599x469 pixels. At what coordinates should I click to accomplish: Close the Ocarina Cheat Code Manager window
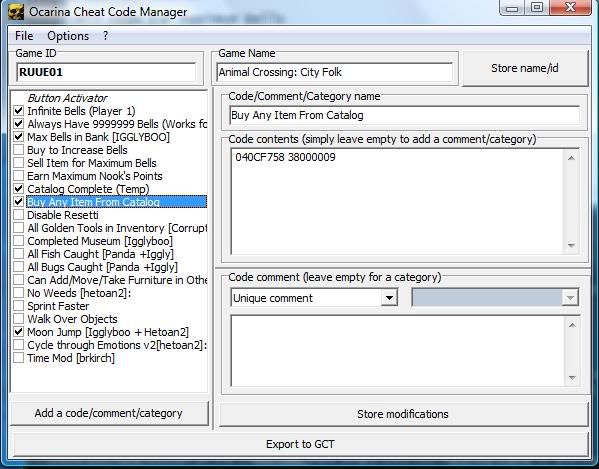(570, 7)
